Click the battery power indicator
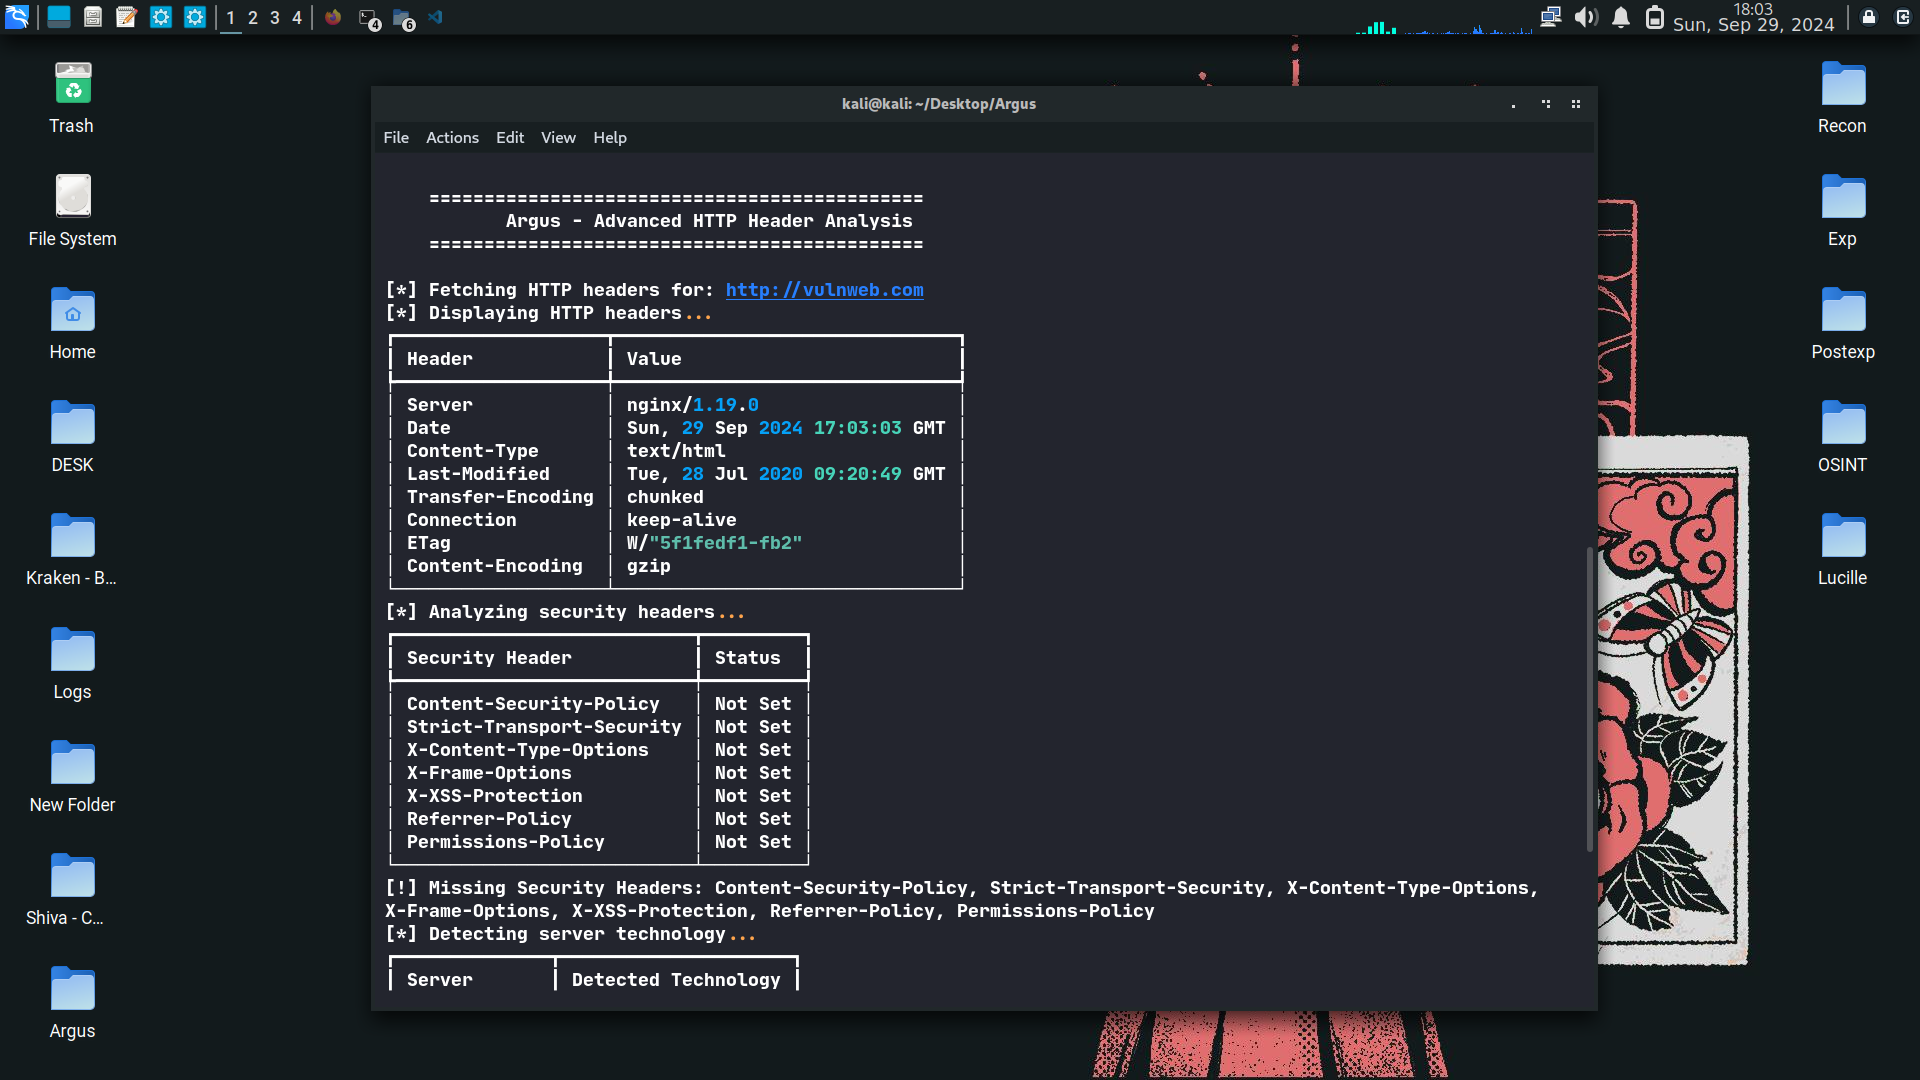This screenshot has width=1920, height=1080. pyautogui.click(x=1655, y=17)
